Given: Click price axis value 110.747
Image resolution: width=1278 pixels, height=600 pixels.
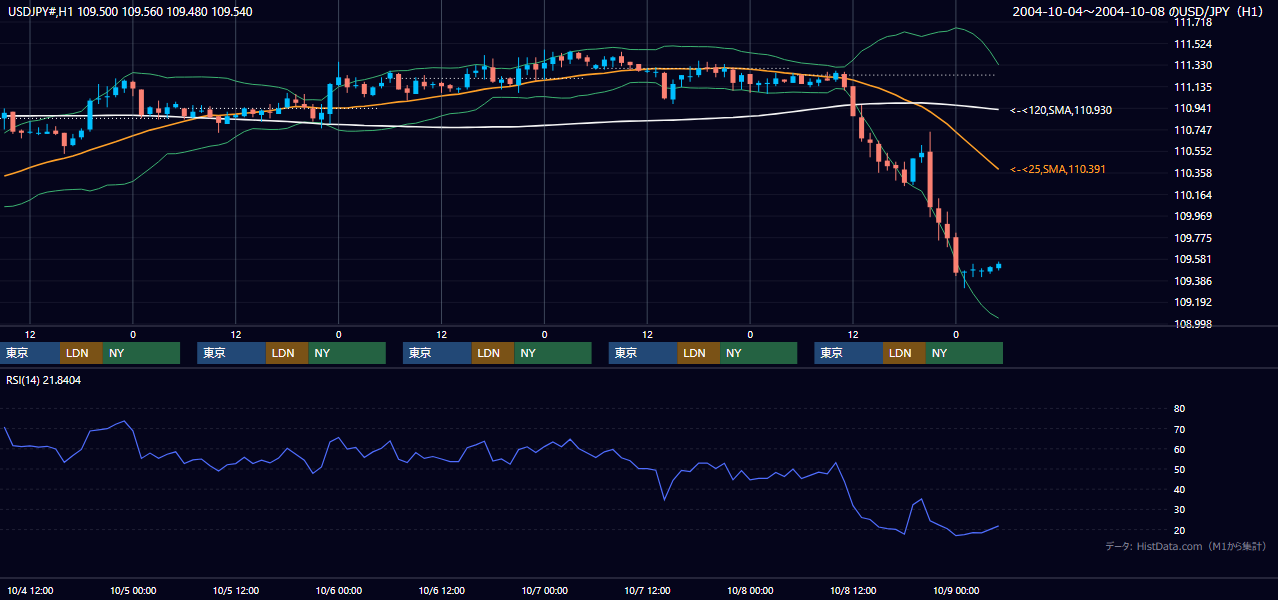Looking at the screenshot, I should [x=1194, y=130].
